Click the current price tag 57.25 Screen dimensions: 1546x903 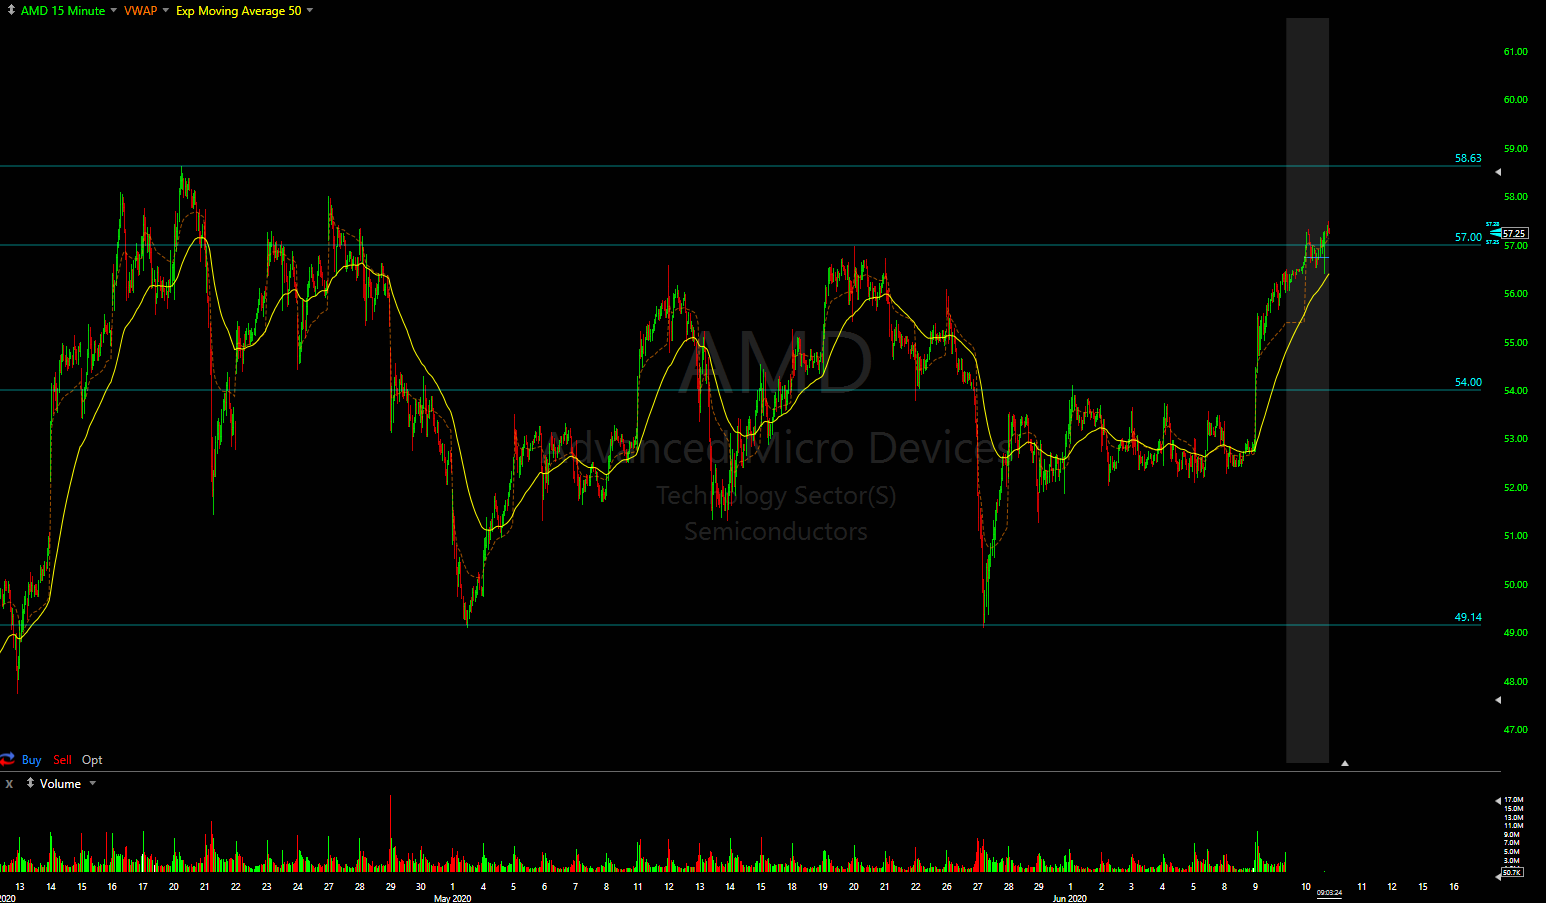click(1514, 233)
